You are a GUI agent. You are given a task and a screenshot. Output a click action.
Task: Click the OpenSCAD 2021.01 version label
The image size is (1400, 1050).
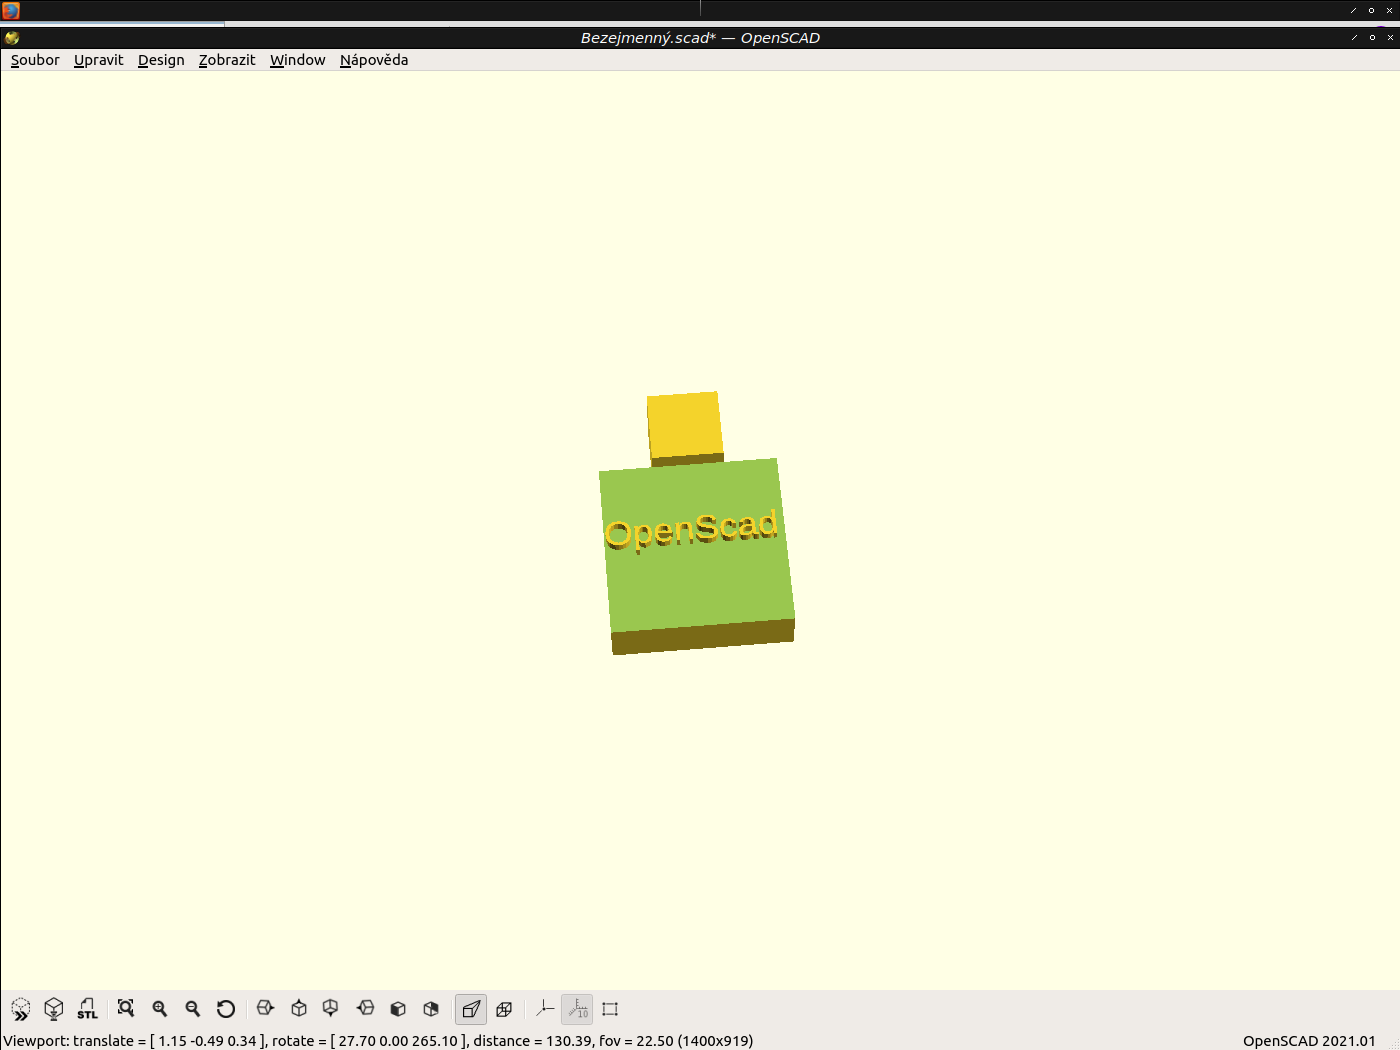coord(1309,1041)
